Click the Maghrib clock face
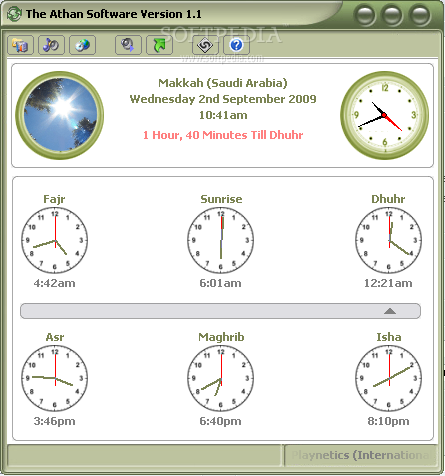This screenshot has height=476, width=445. tap(221, 378)
